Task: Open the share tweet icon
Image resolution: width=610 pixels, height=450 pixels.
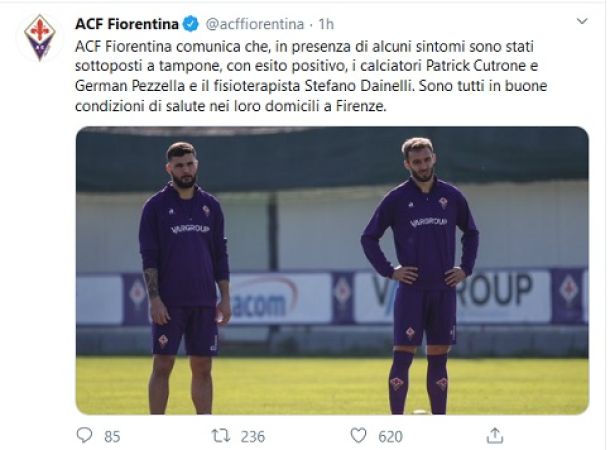Action: [494, 435]
